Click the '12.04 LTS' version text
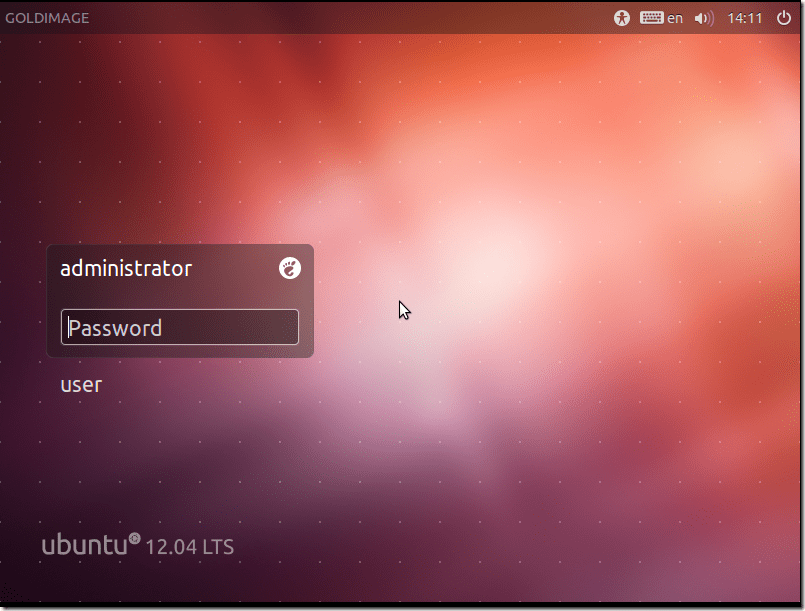This screenshot has height=611, width=805. click(x=190, y=547)
